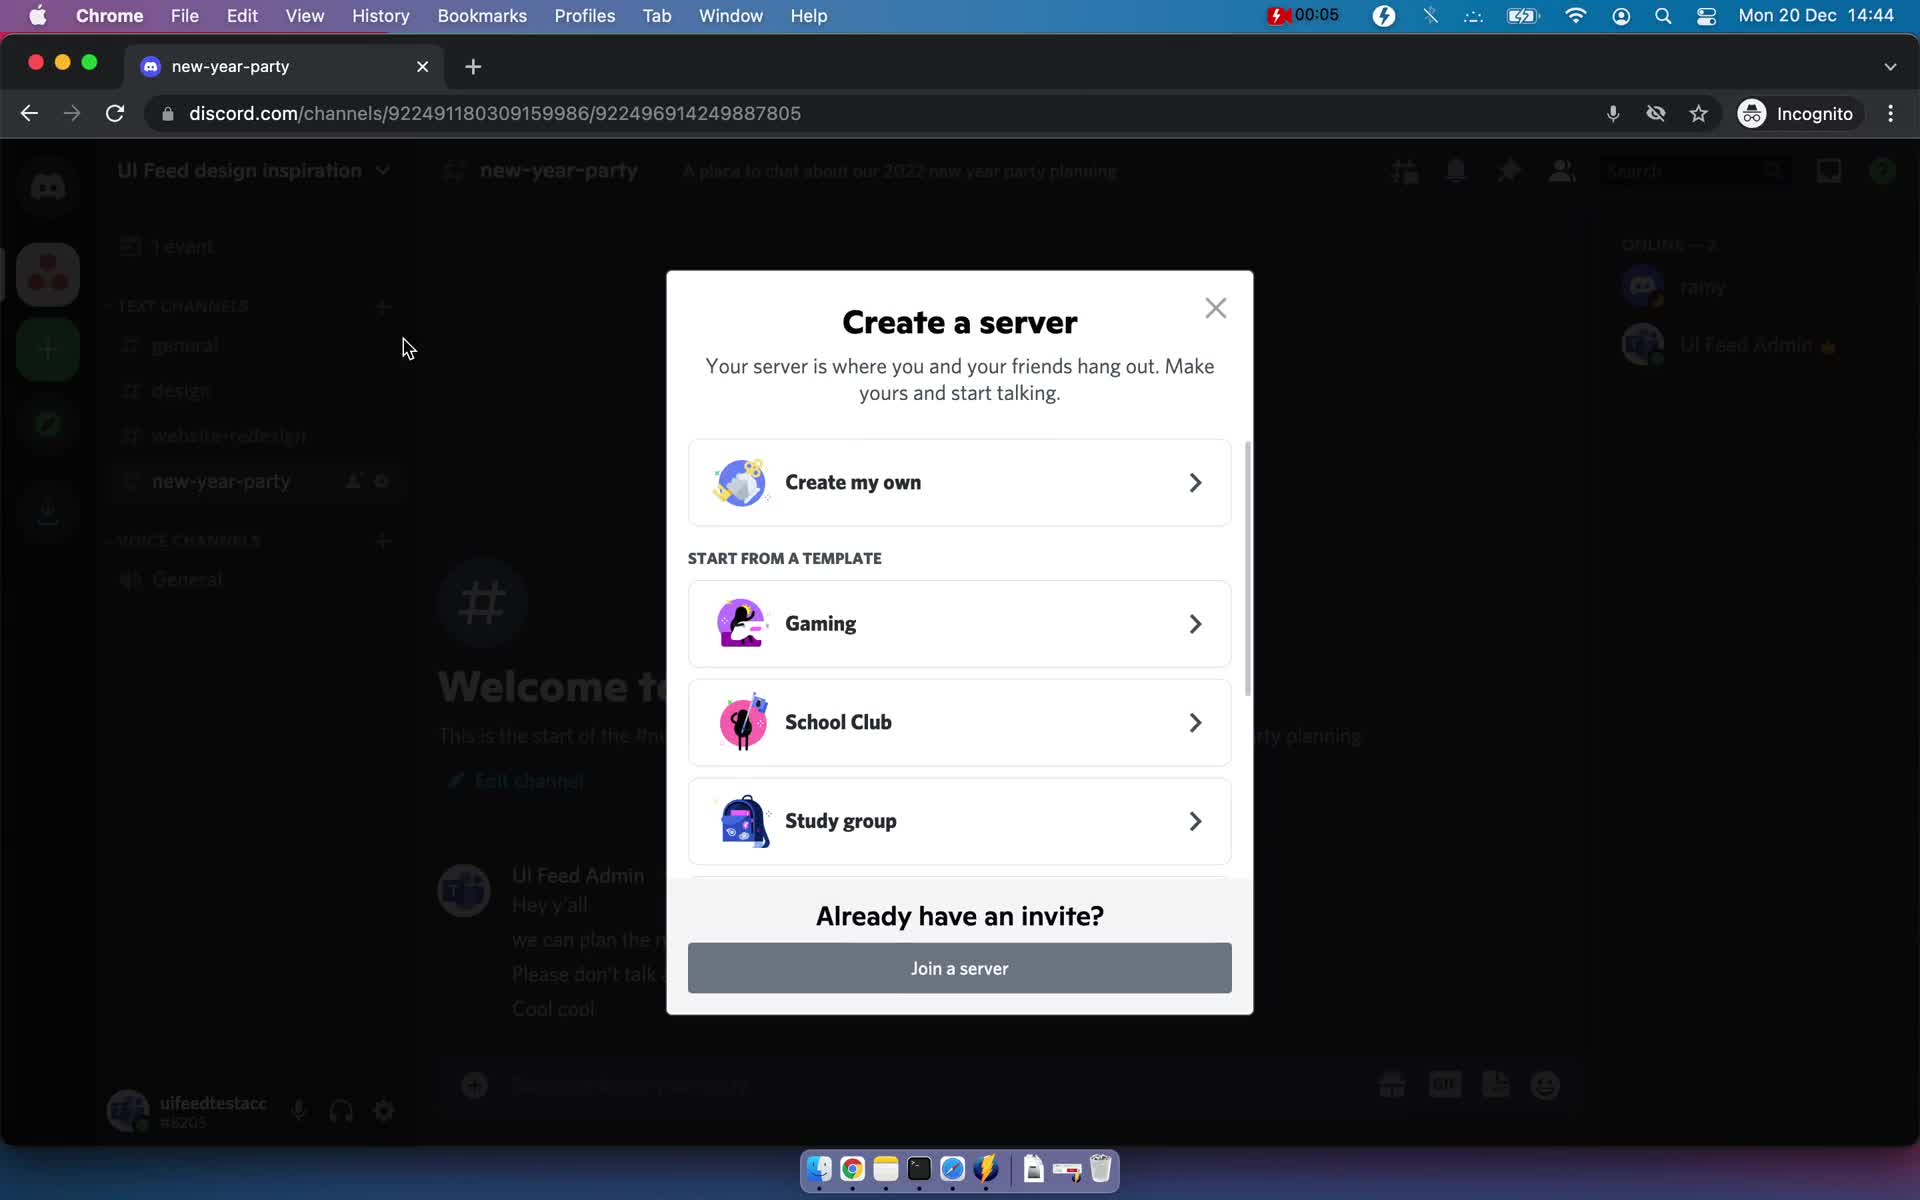Open the Help question mark icon
Viewport: 1920px width, 1200px height.
1882,171
